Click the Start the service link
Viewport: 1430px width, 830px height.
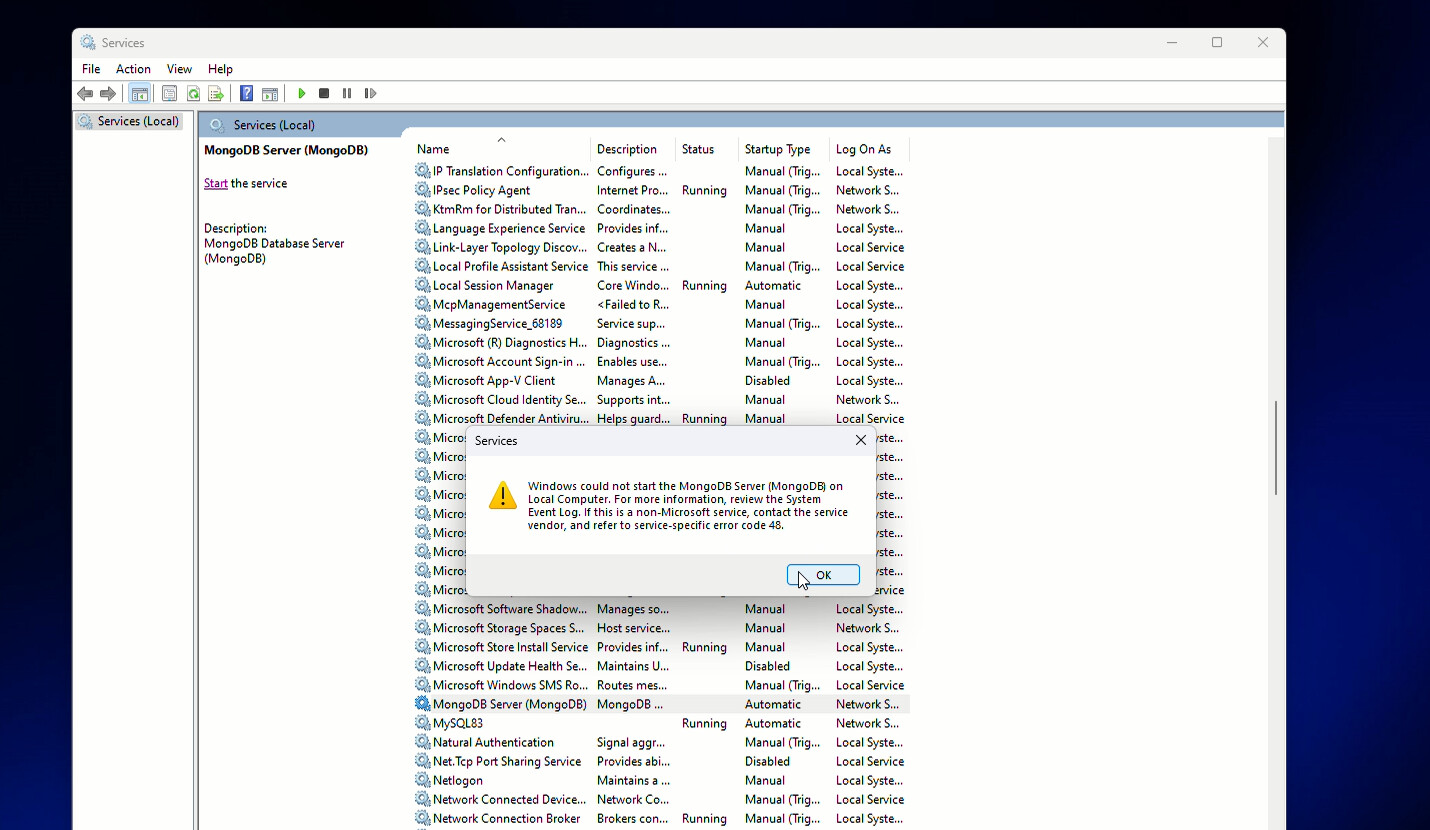coord(216,184)
